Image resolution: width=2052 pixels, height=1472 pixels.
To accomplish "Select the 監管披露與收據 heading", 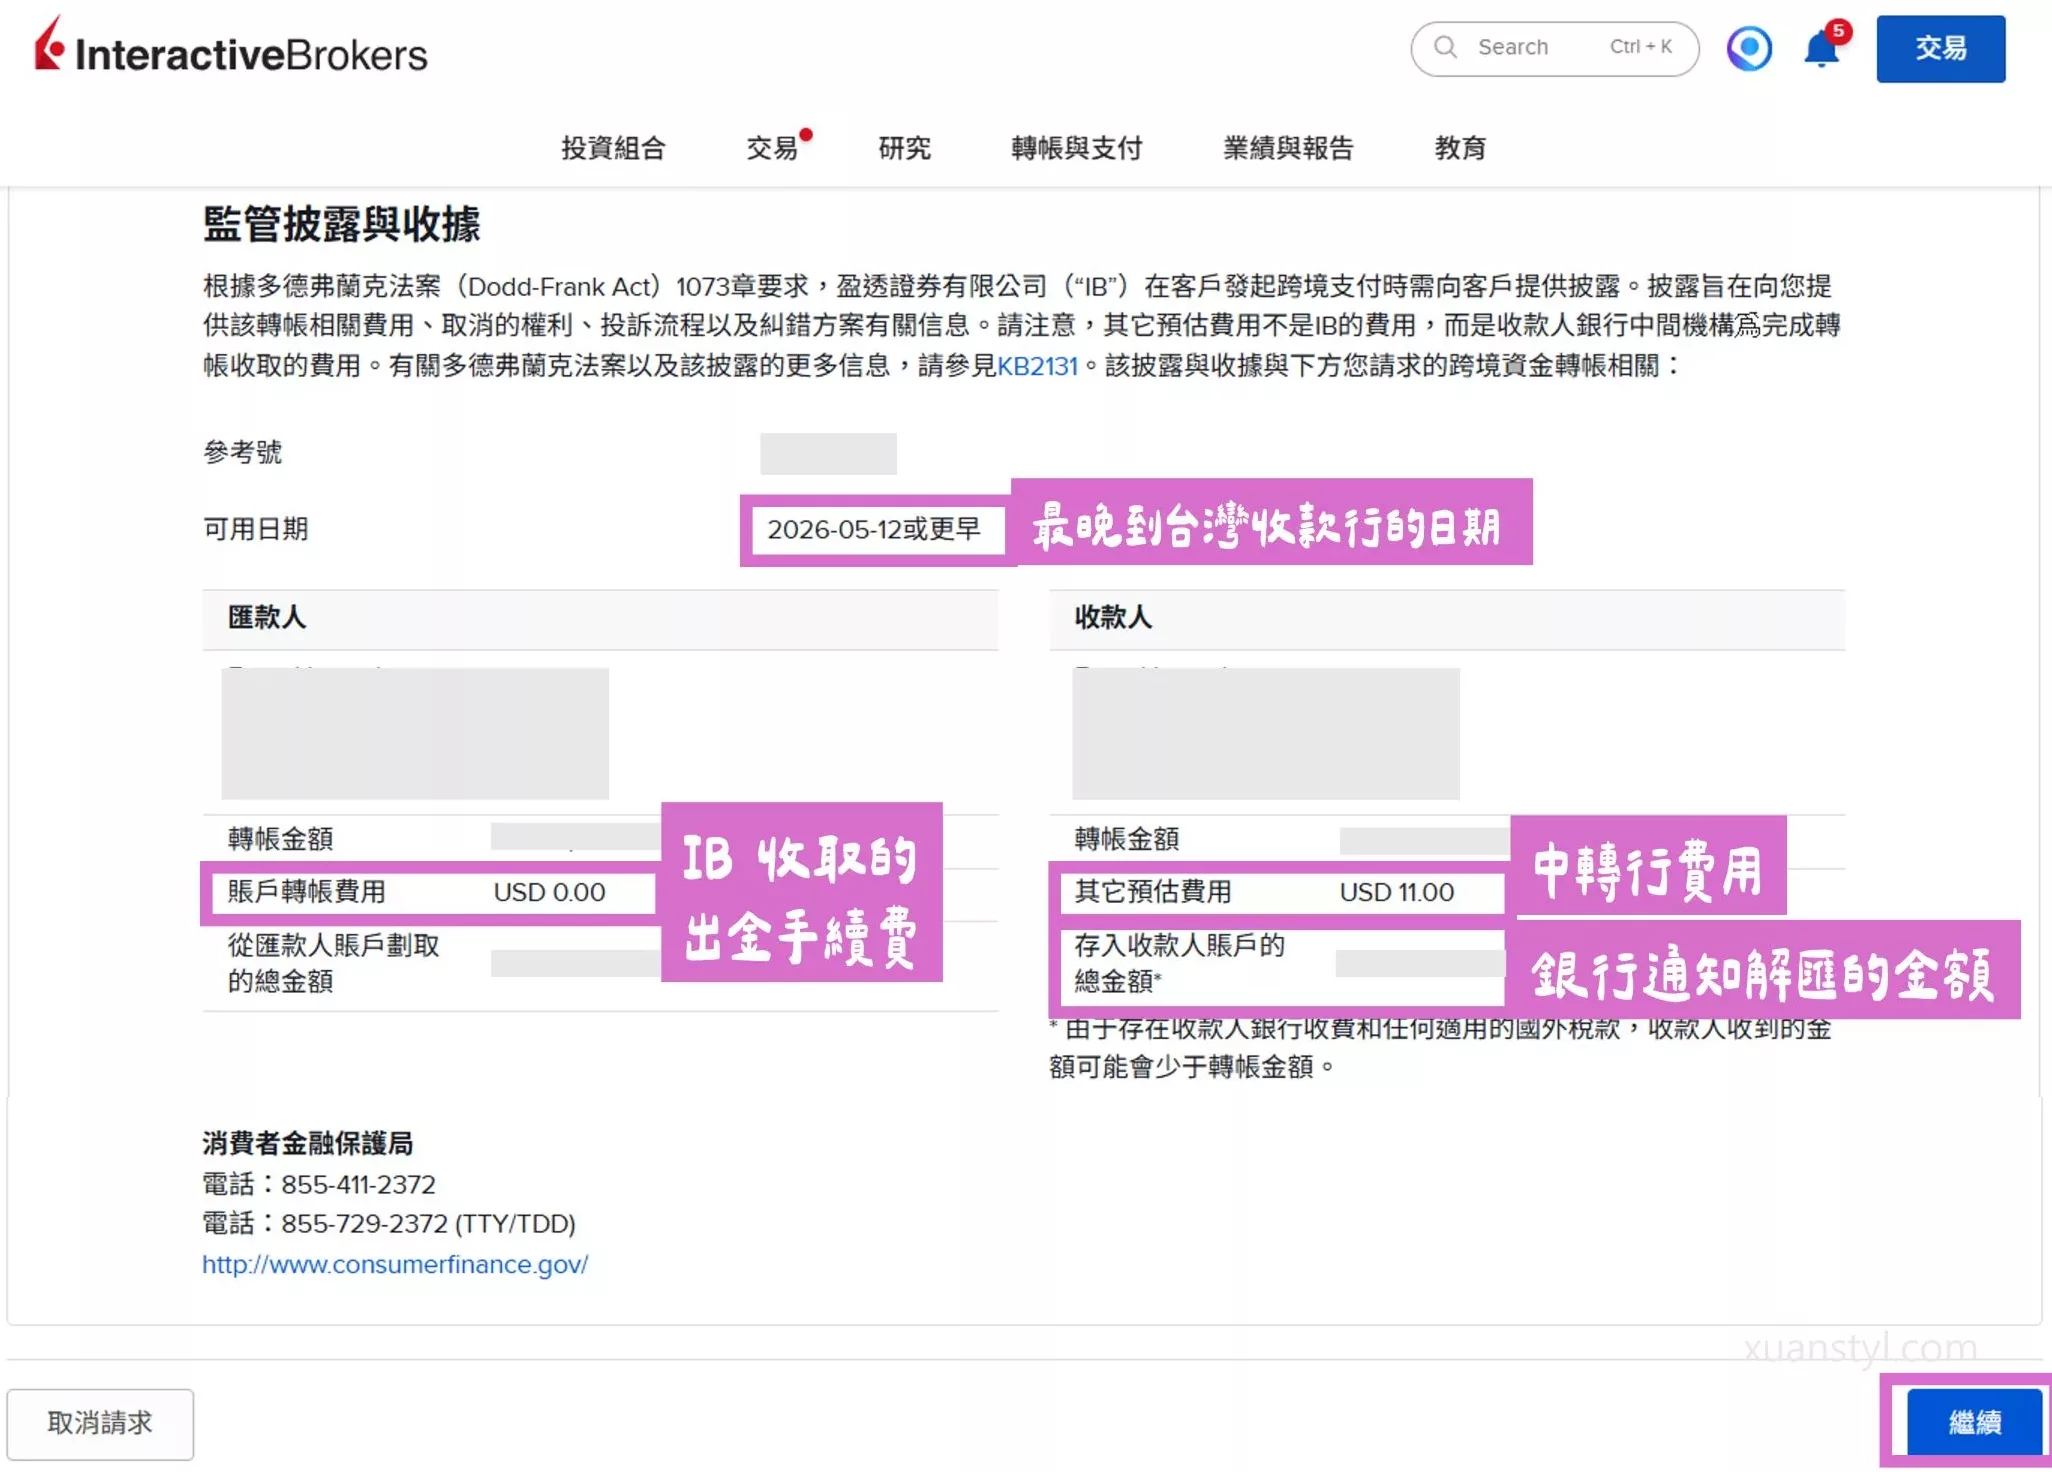I will click(x=341, y=223).
